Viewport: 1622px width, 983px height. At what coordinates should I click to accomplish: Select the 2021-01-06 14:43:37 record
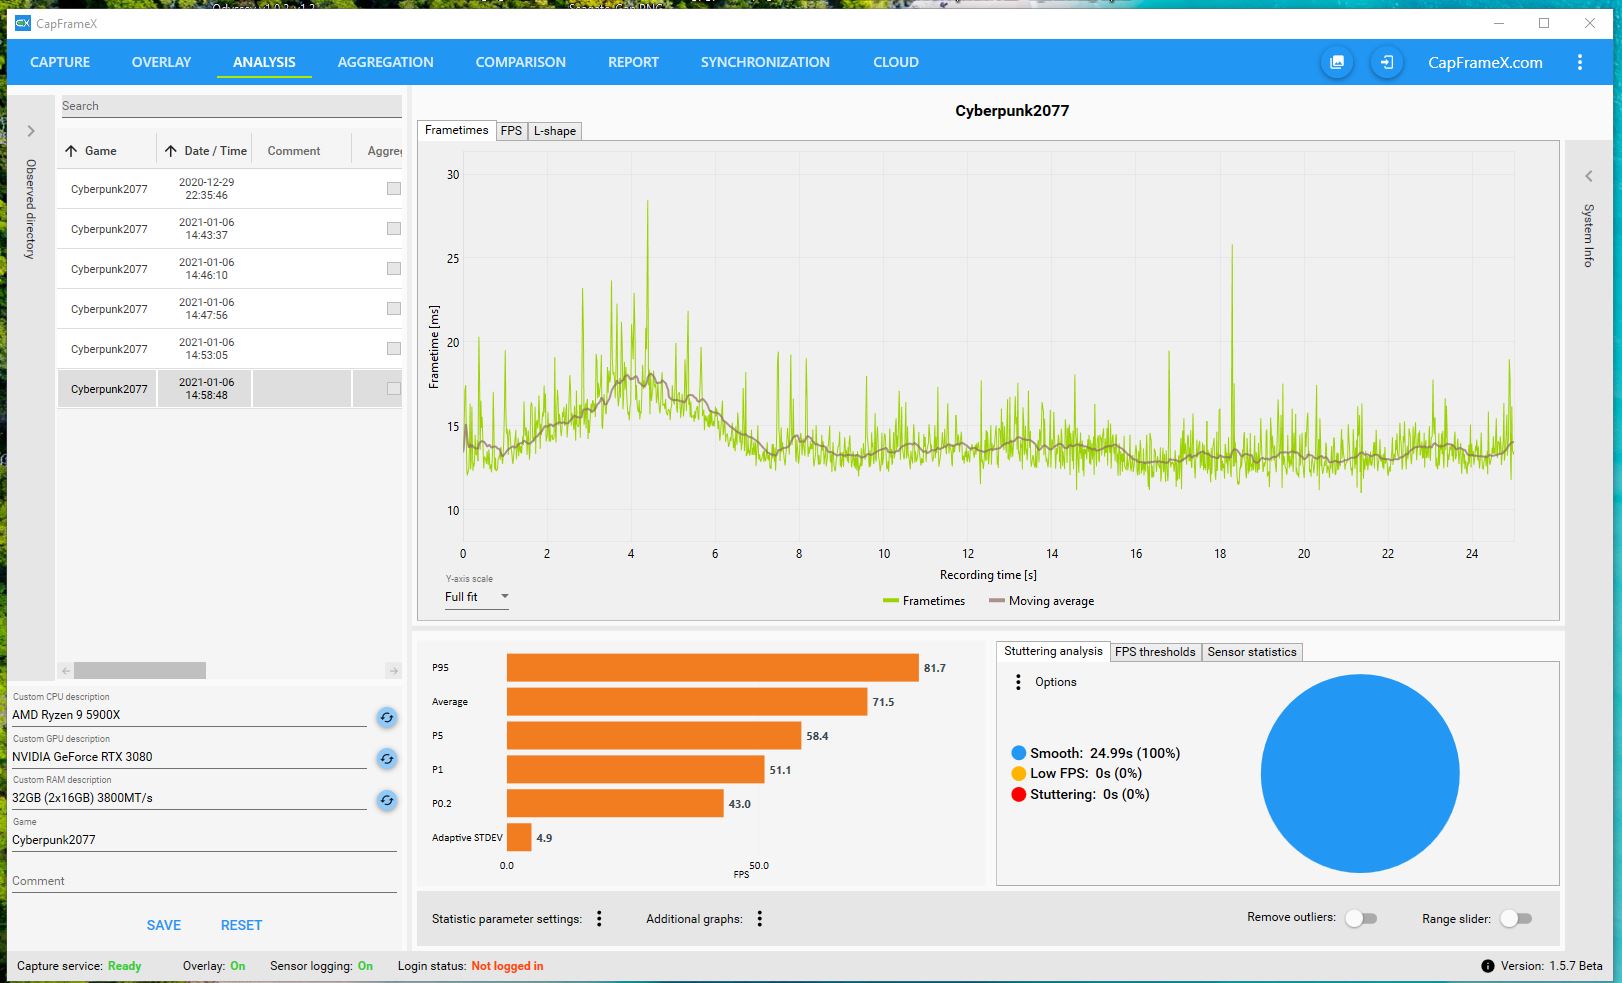(x=230, y=229)
